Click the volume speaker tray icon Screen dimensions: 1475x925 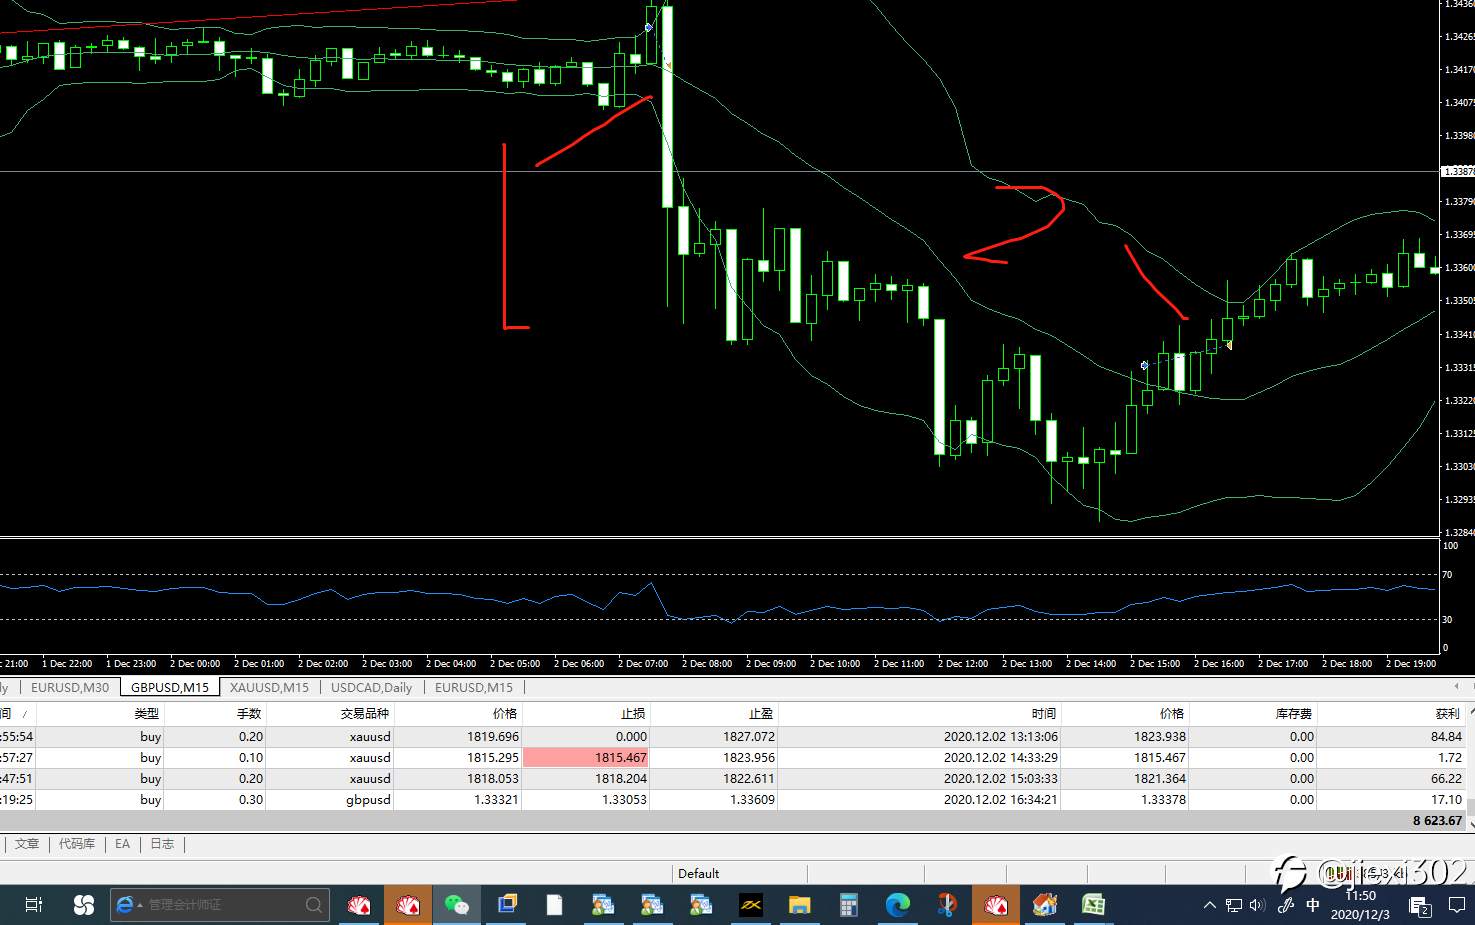pyautogui.click(x=1257, y=905)
